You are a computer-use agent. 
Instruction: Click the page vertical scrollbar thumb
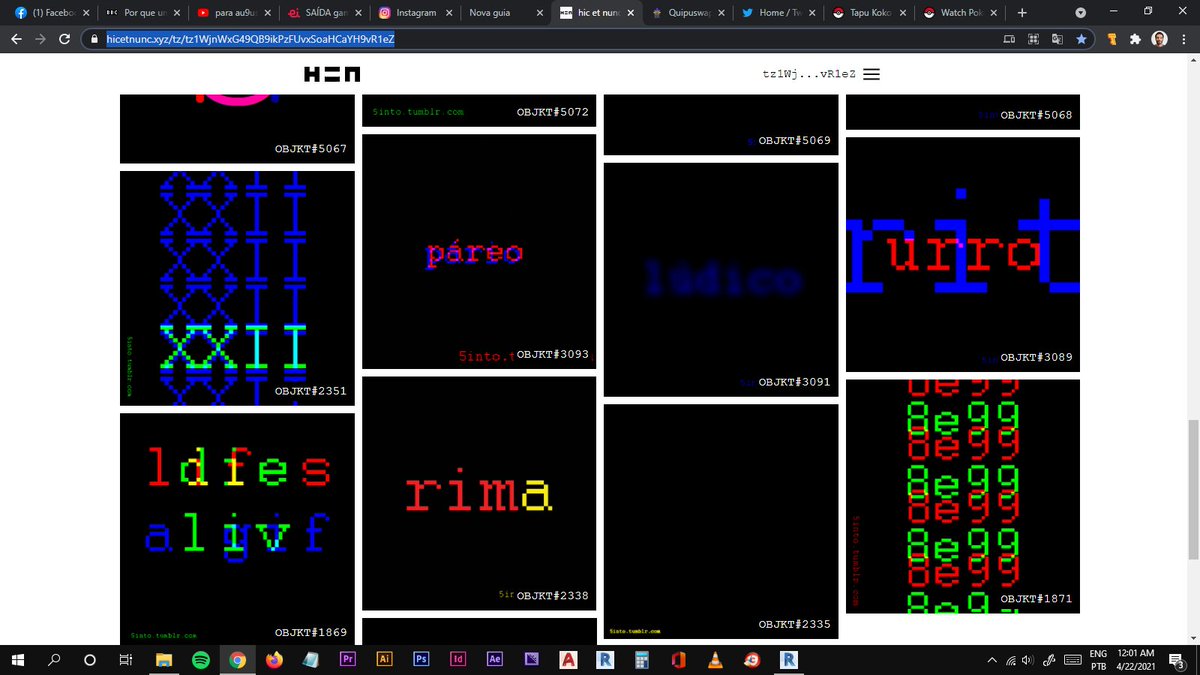[1192, 490]
